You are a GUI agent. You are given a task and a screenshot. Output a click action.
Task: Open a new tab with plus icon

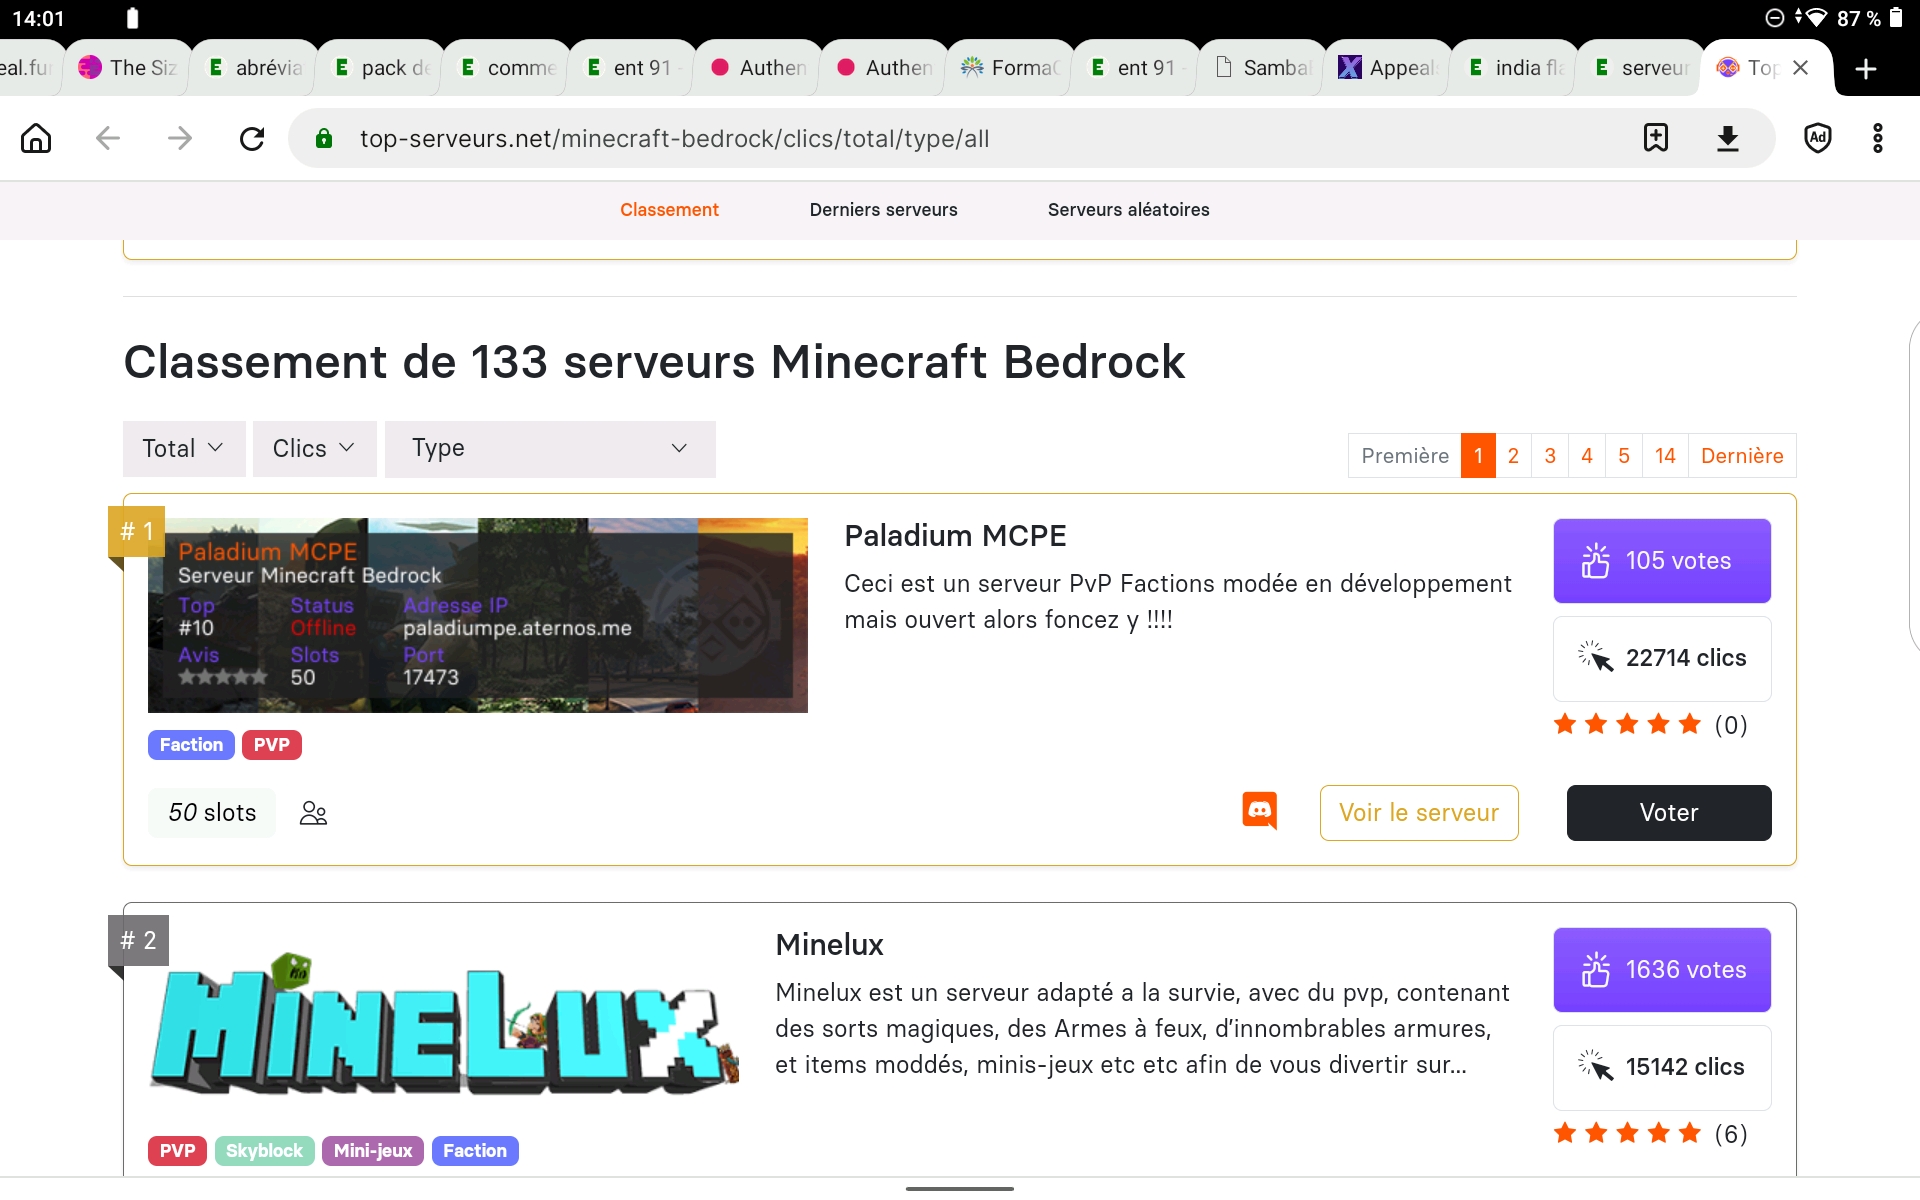pos(1866,68)
